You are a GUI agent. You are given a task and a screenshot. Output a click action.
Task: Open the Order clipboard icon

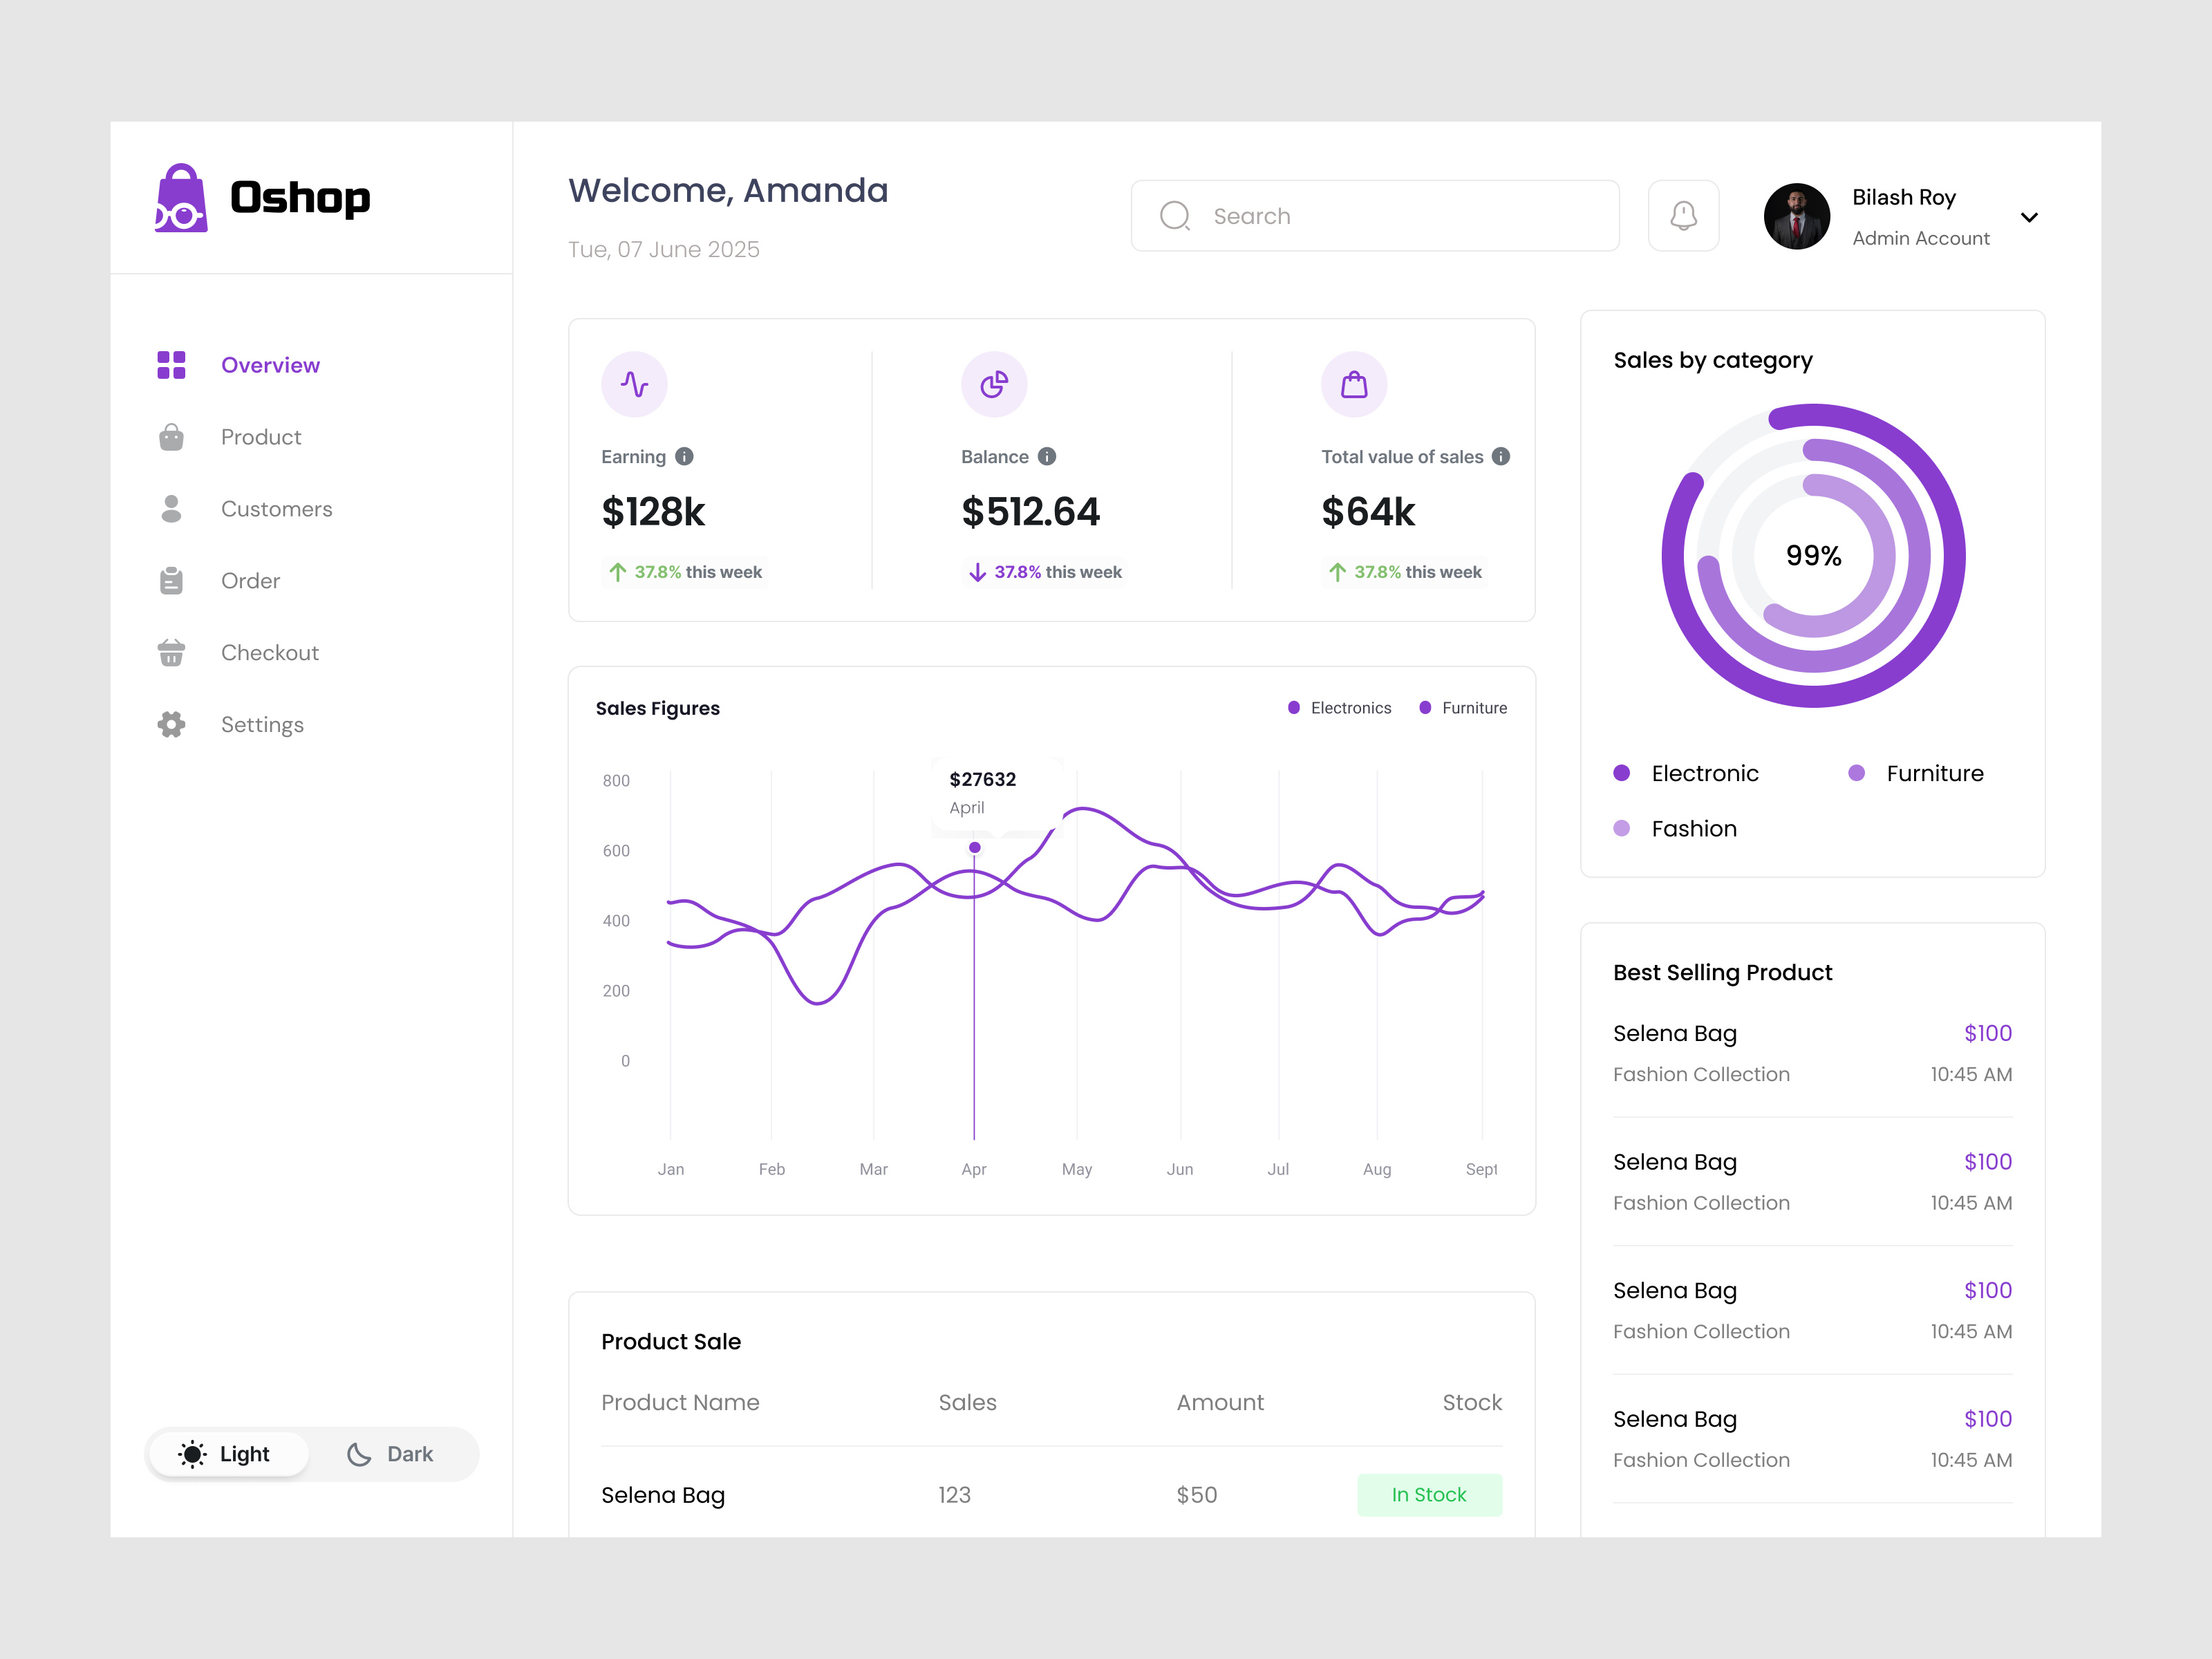tap(171, 580)
